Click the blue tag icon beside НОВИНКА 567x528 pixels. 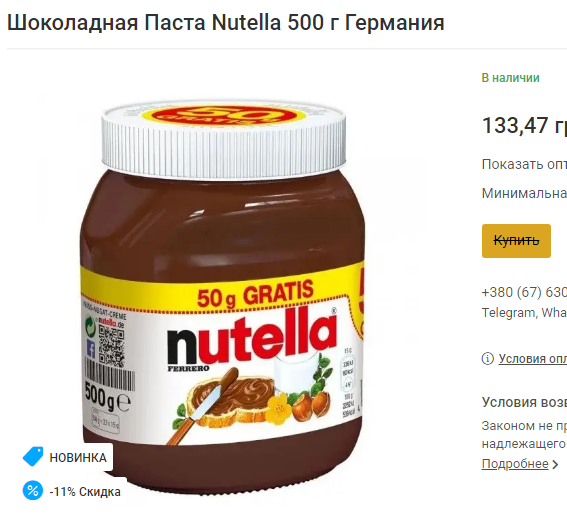(x=33, y=456)
